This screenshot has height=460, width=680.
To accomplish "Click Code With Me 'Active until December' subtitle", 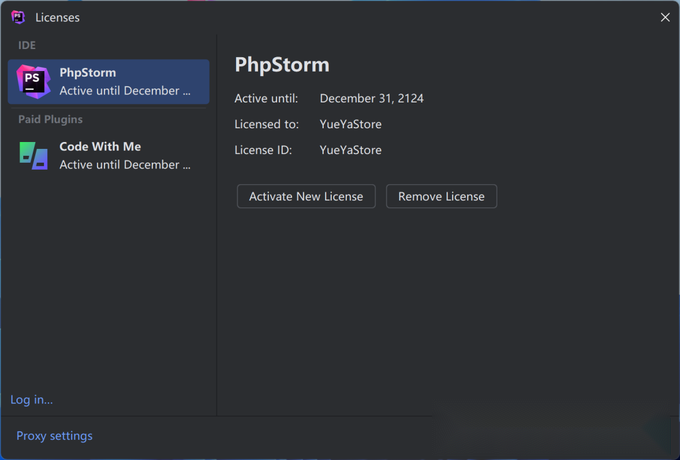I will 125,165.
